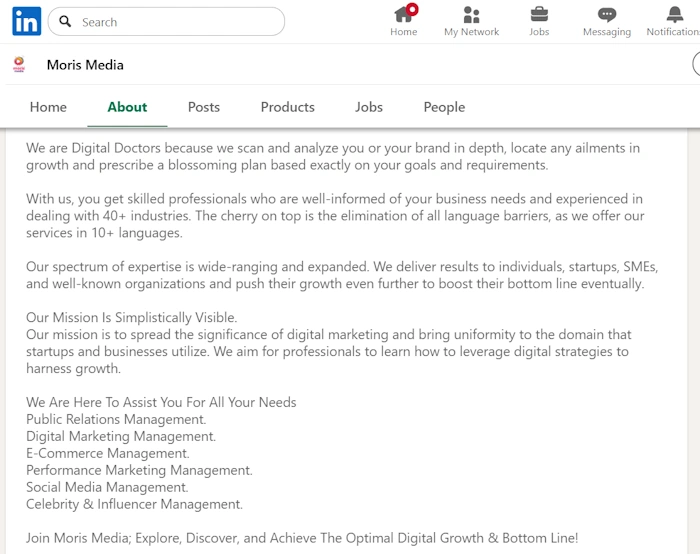
Task: Click 'We Are Here To Assist You' heading
Action: (x=161, y=402)
